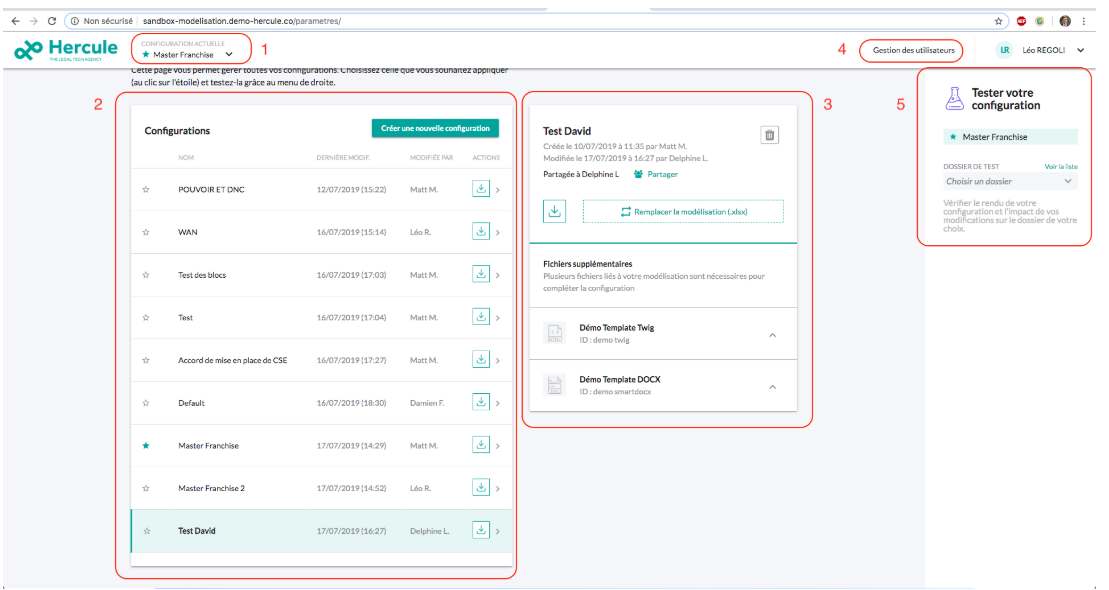This screenshot has width=1109, height=590.
Task: Click the star in the Test row dated 16/07/2019 (17:04)
Action: tap(146, 318)
